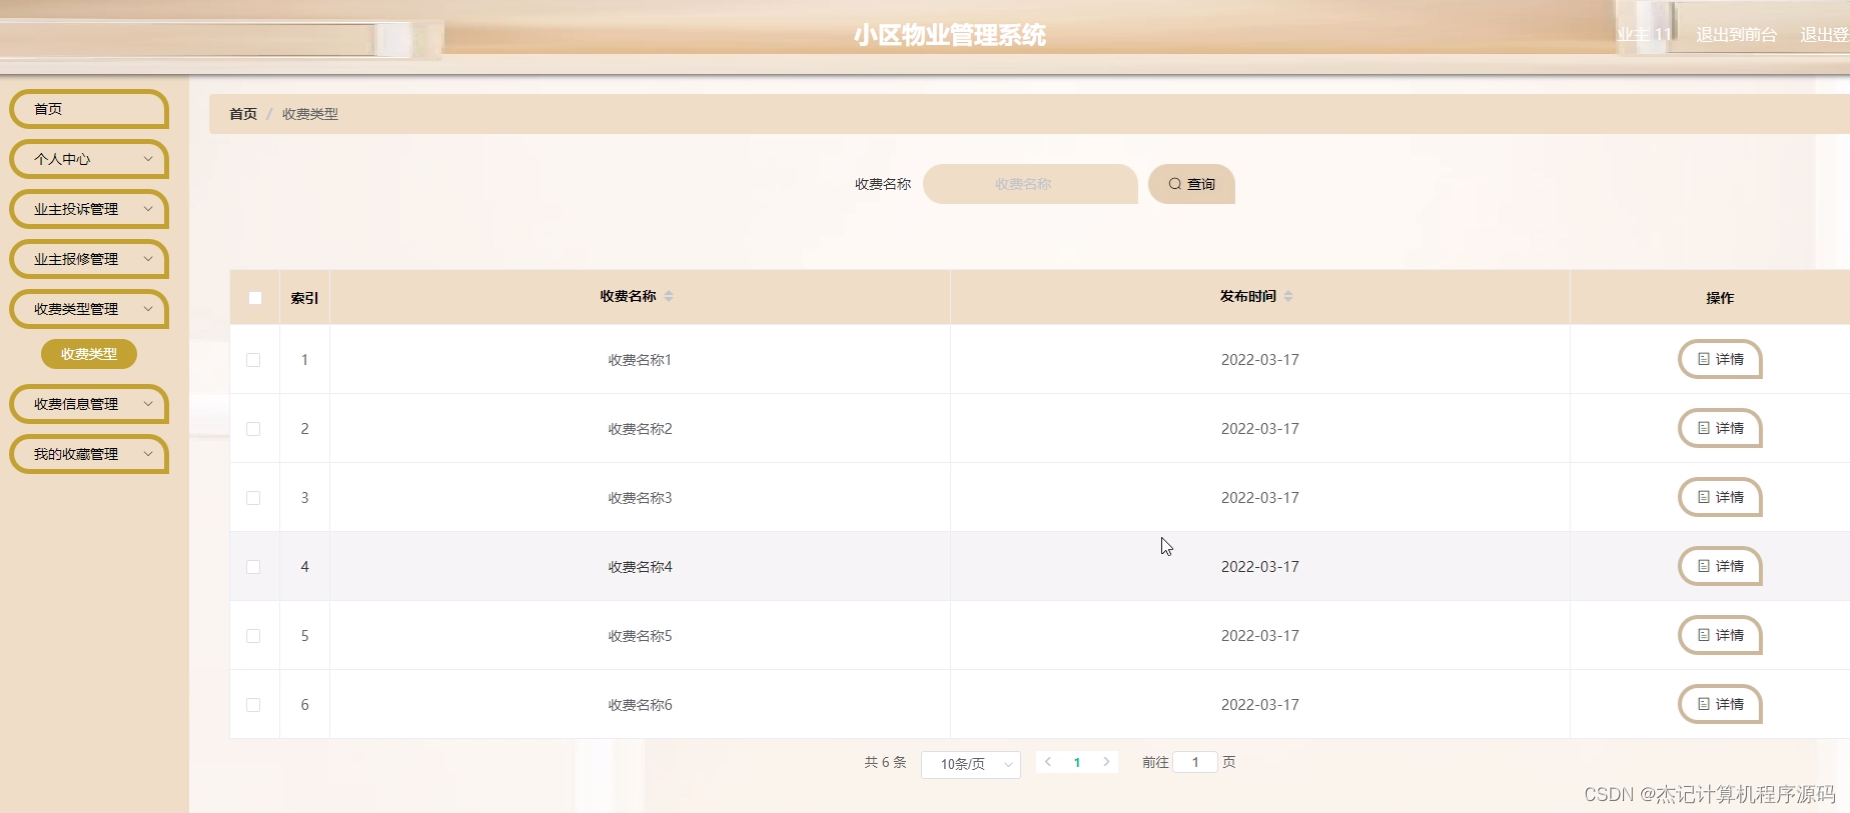Expand the 业主投诉管理 sidebar menu

[x=89, y=209]
